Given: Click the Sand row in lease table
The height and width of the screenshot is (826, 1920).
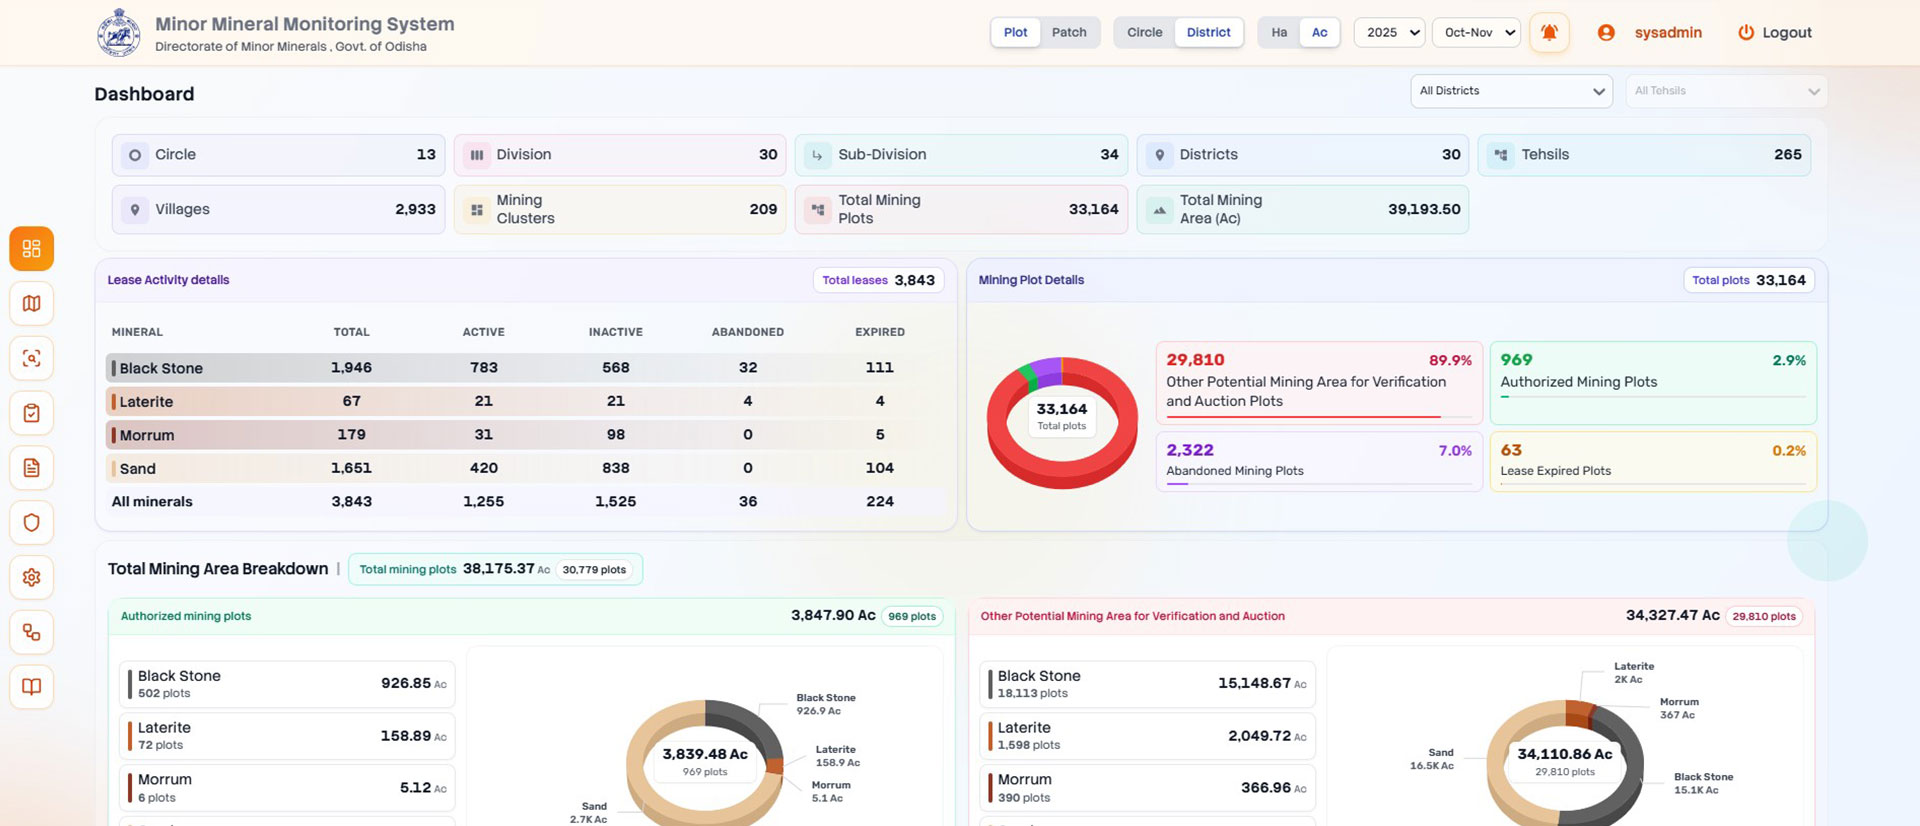Looking at the screenshot, I should click(x=526, y=468).
